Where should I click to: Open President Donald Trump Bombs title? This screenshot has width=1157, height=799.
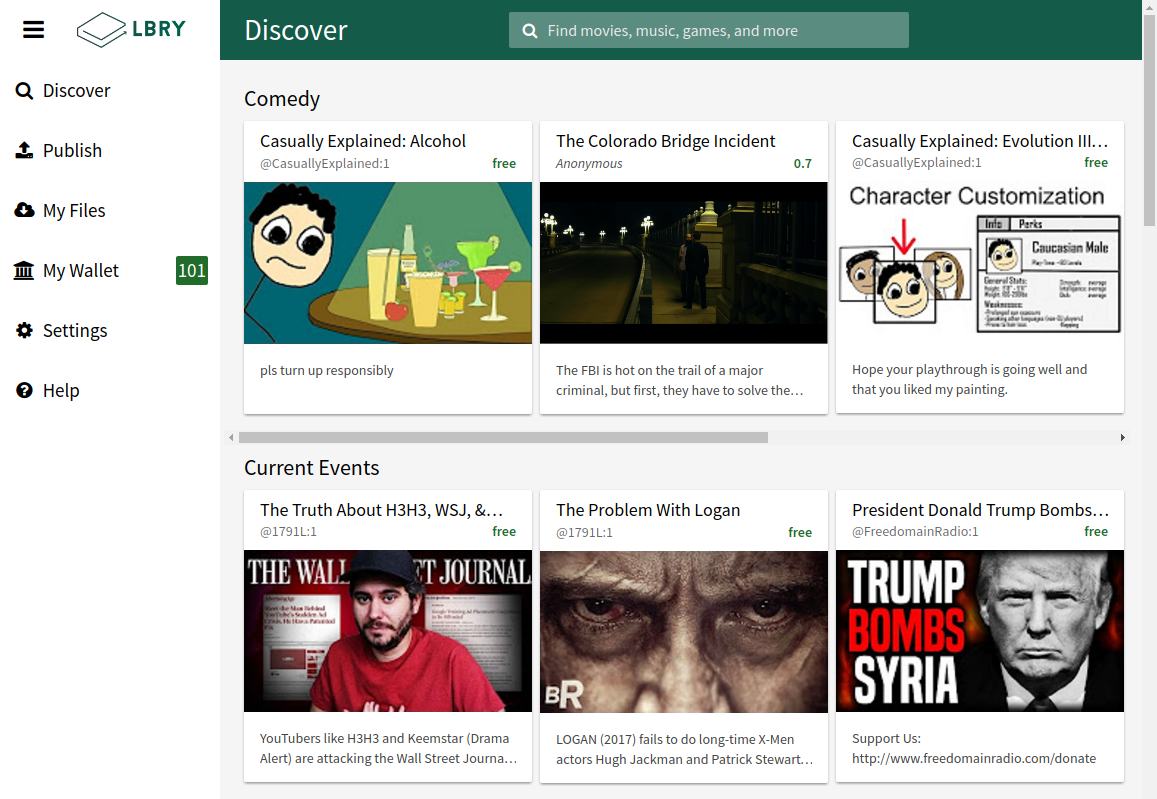(x=980, y=510)
